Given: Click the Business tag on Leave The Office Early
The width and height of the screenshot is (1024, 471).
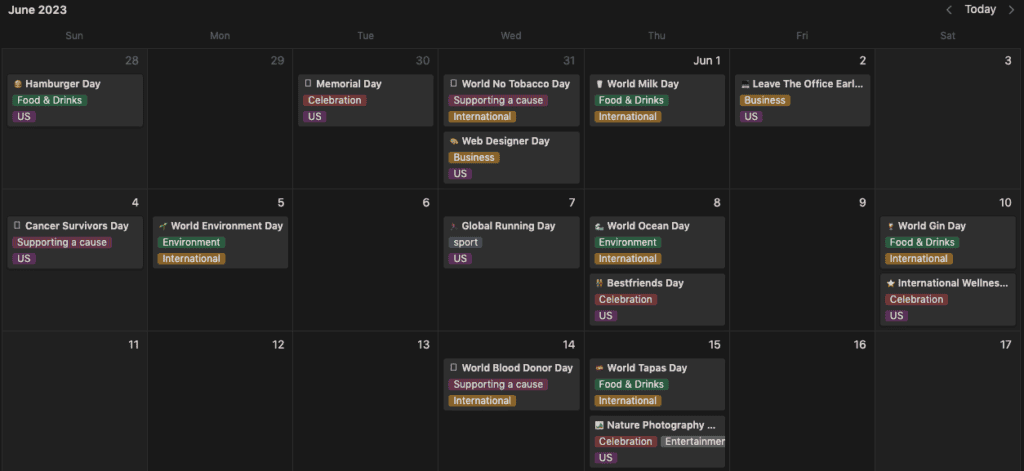Looking at the screenshot, I should 765,101.
